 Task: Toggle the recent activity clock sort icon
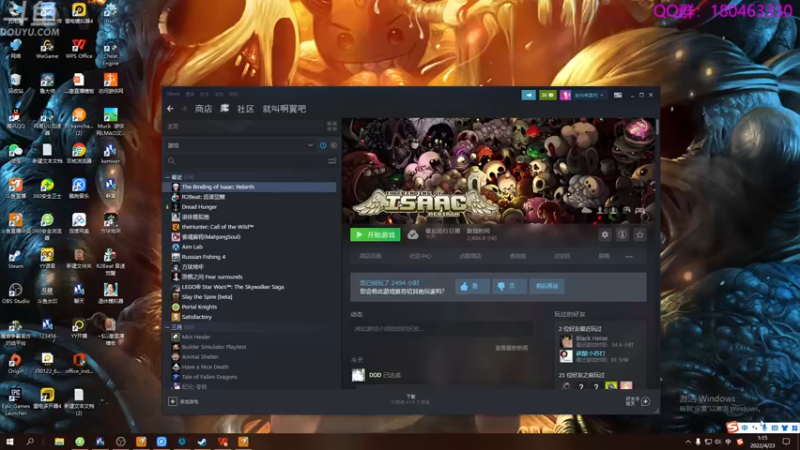click(x=323, y=145)
